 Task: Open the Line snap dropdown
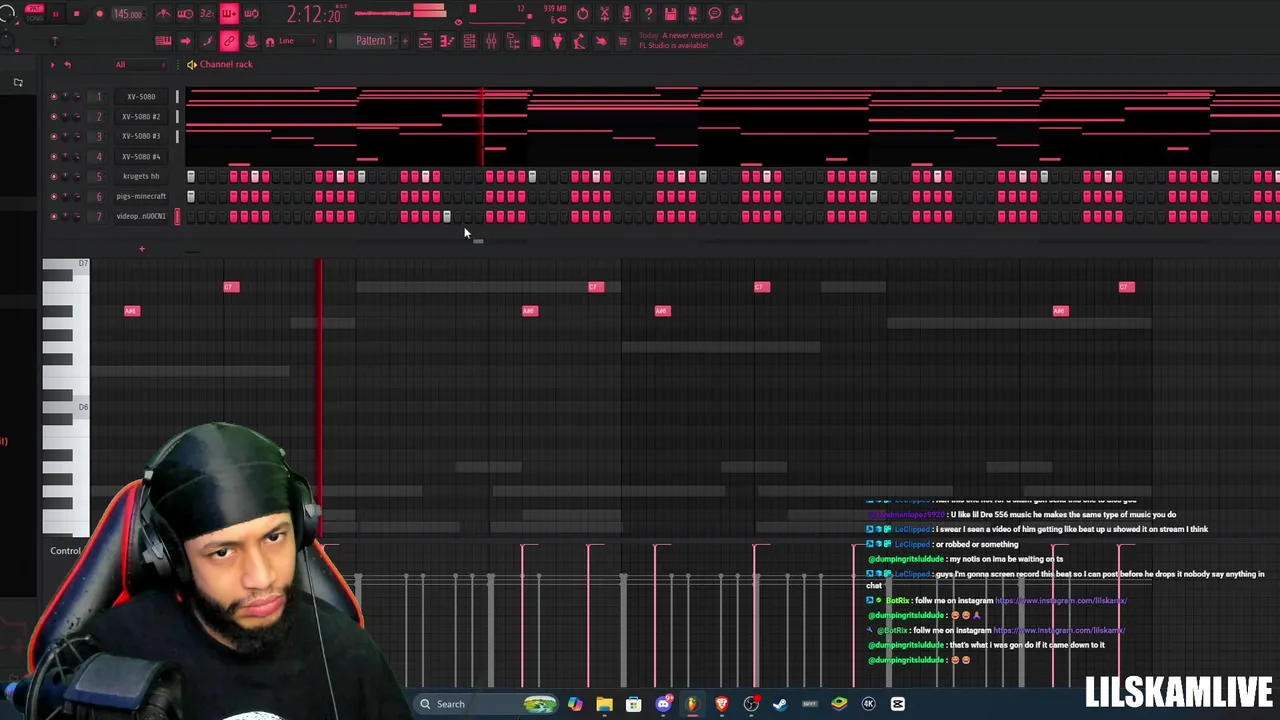[296, 41]
